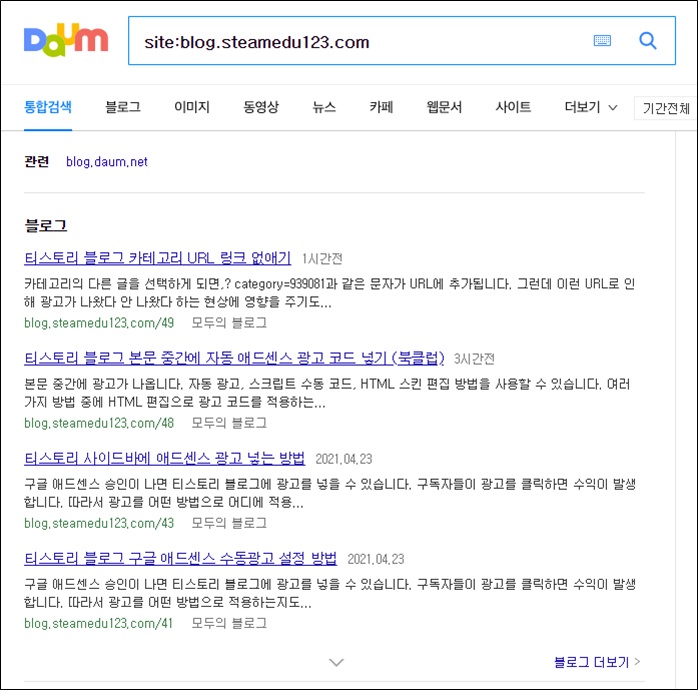Click 모두의 블로그 next to steamedu123.com/41

229,623
